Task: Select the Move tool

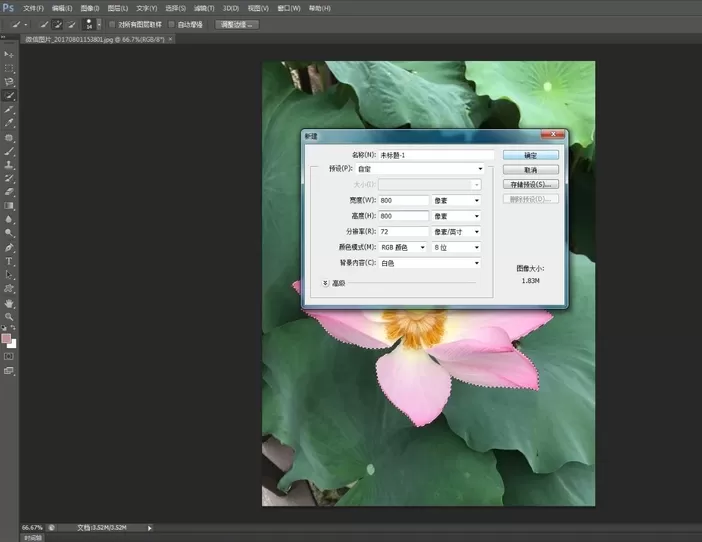Action: pos(9,55)
